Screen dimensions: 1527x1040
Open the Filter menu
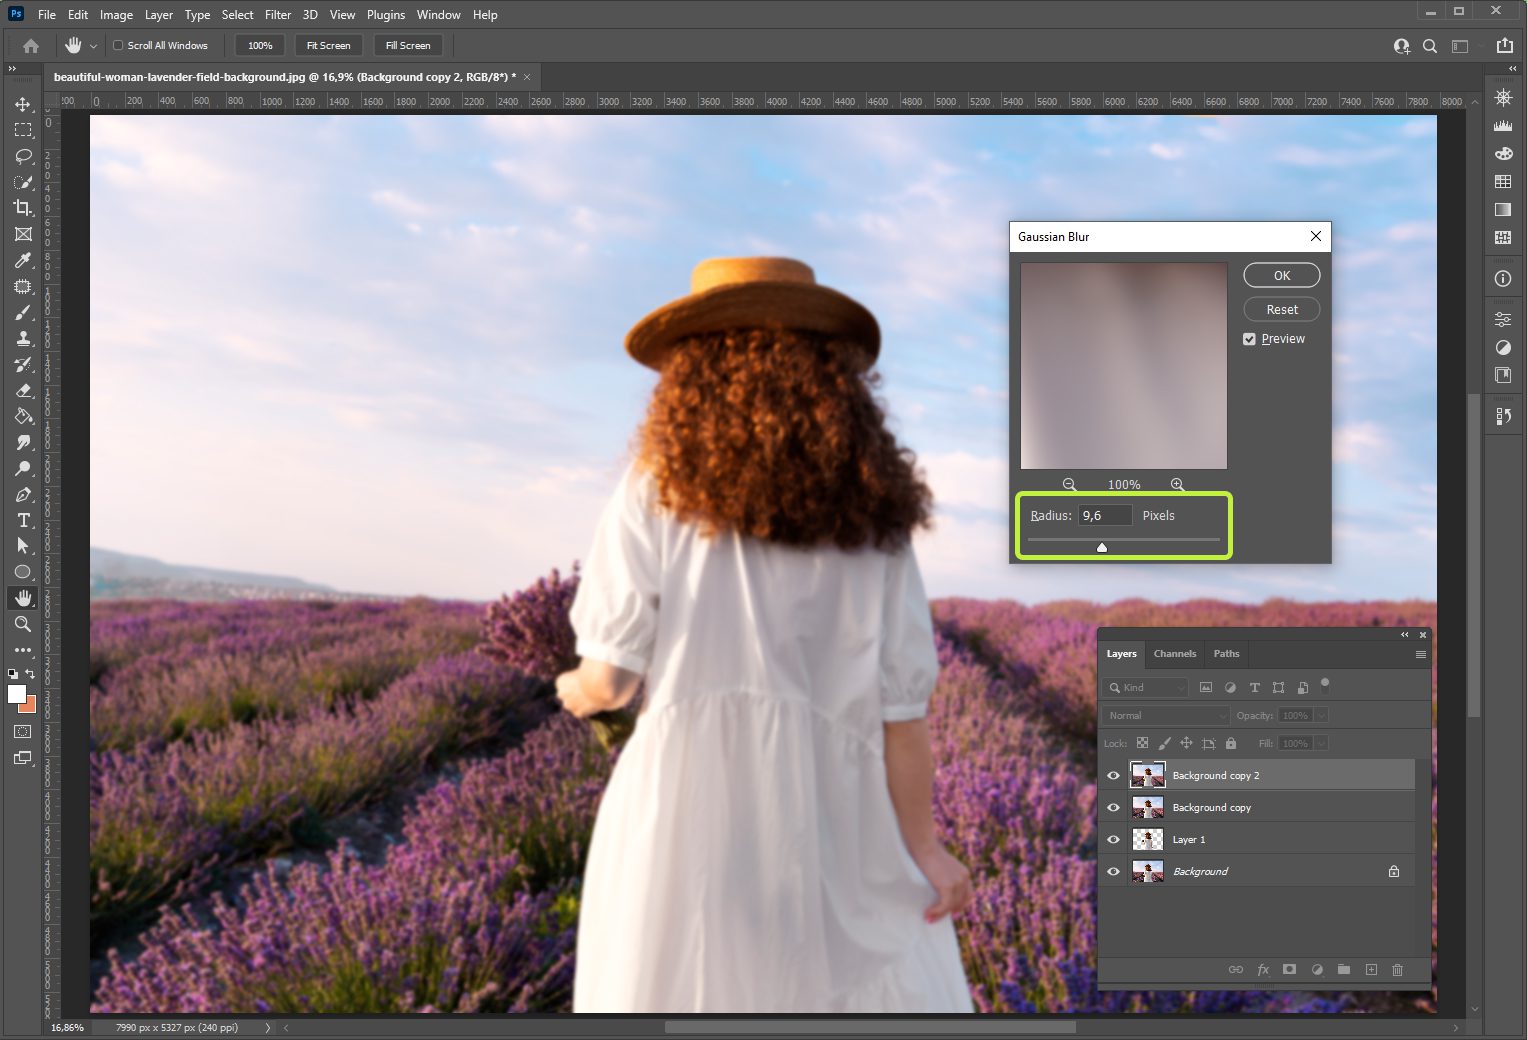(278, 15)
